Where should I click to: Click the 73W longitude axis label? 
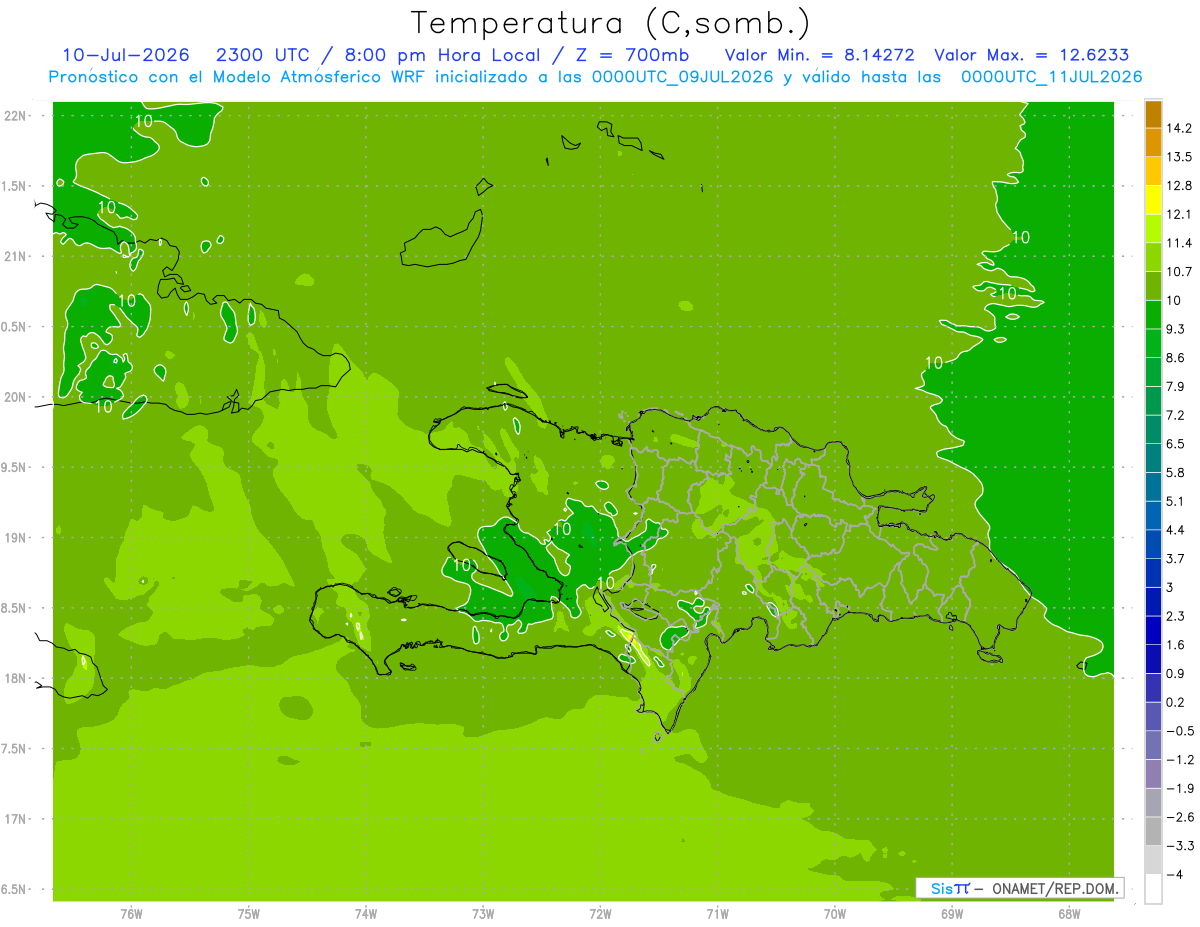click(483, 913)
